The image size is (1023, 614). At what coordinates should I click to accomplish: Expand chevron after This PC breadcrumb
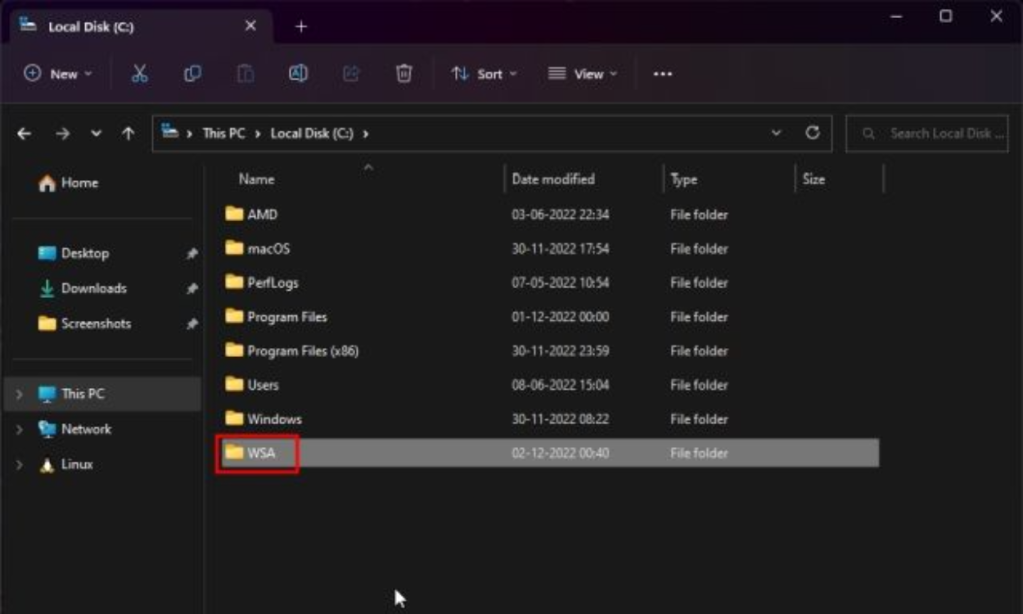(x=258, y=134)
